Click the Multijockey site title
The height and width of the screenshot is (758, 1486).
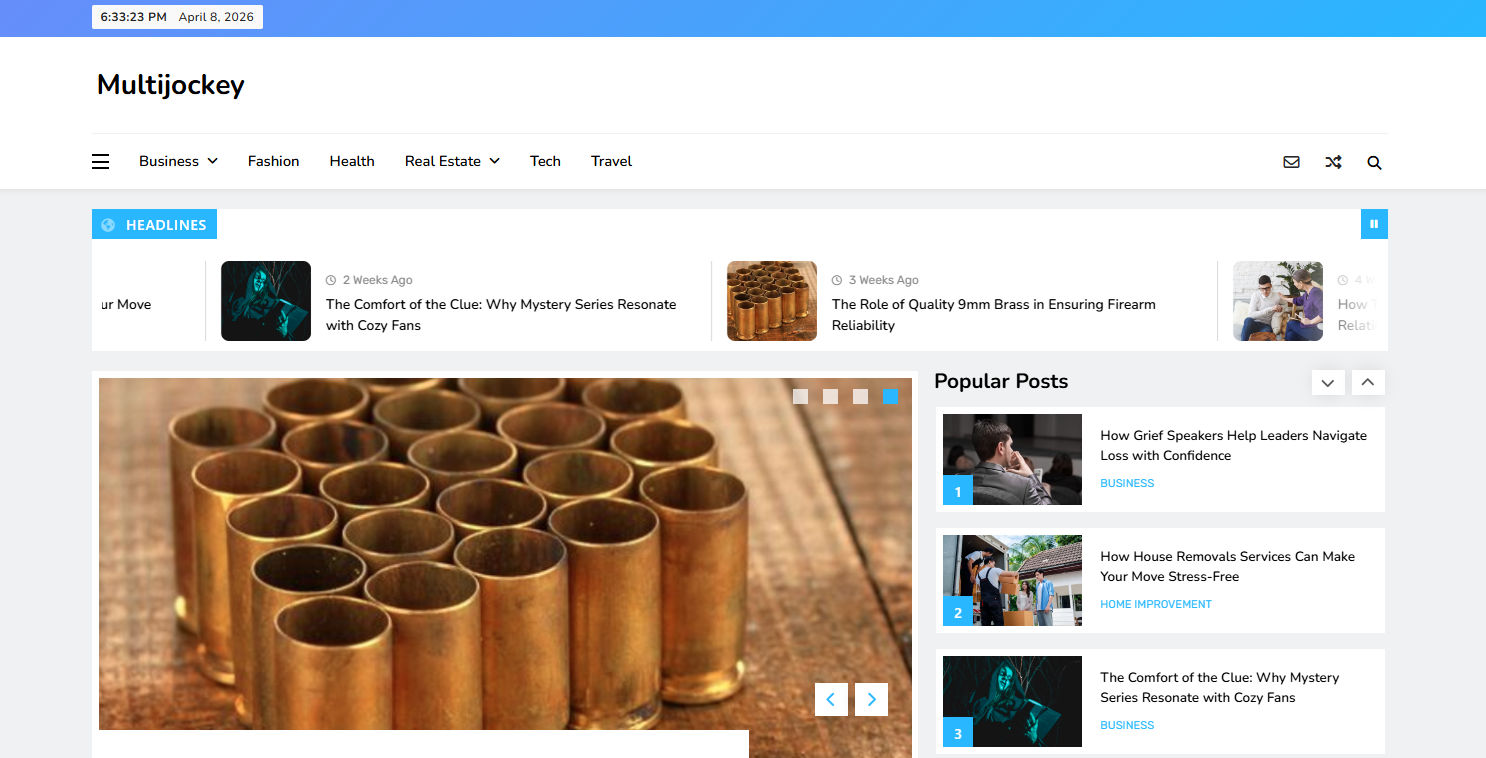pos(170,85)
